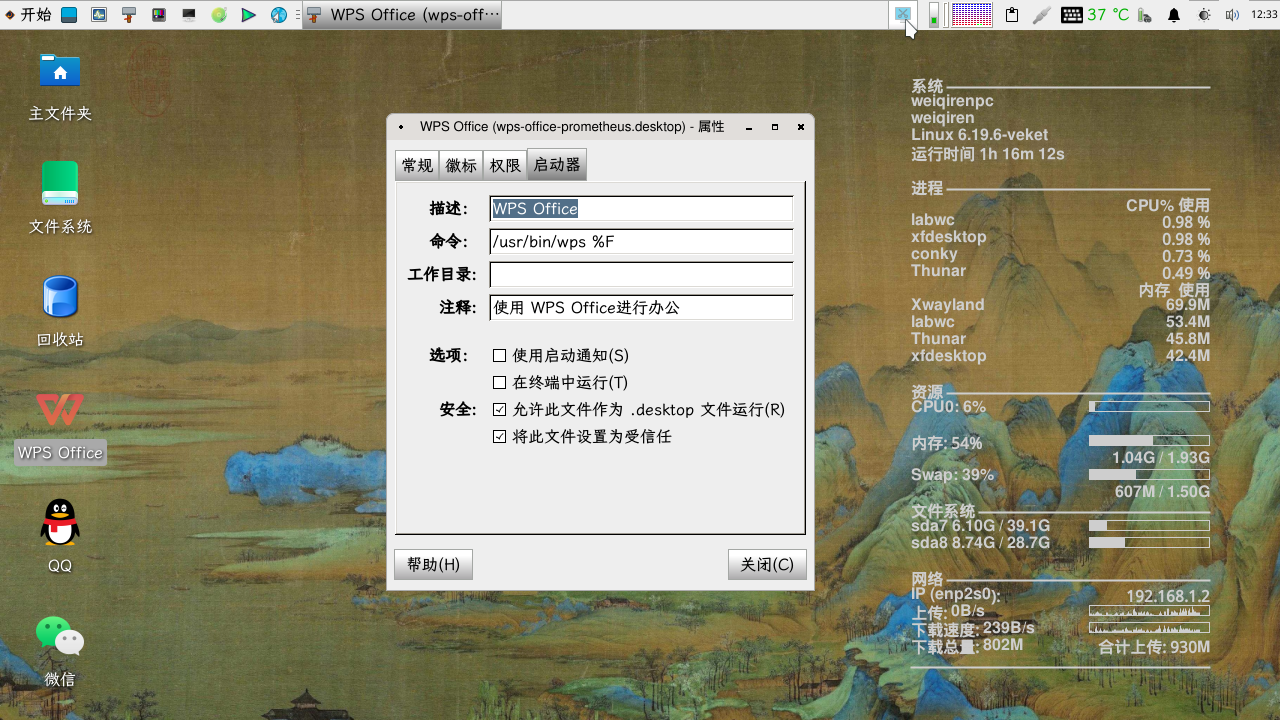Screen dimensions: 1280x720
Task: Switch to the 常规 tab
Action: pos(417,165)
